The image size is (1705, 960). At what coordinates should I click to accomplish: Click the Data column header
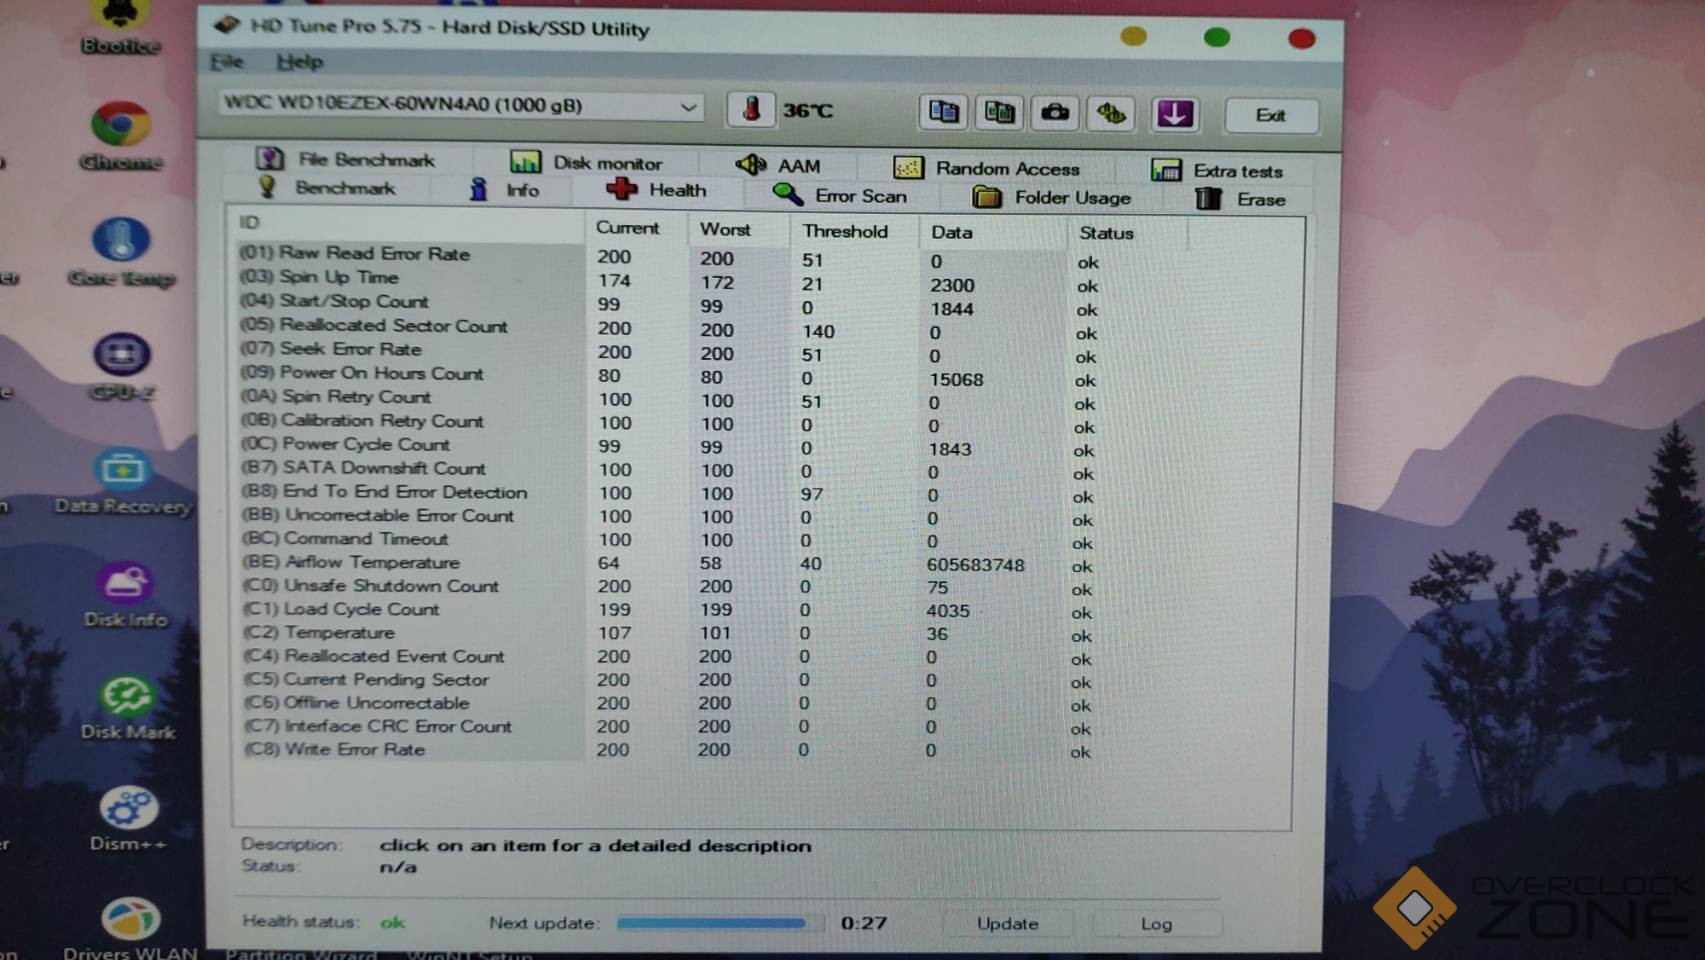[994, 232]
